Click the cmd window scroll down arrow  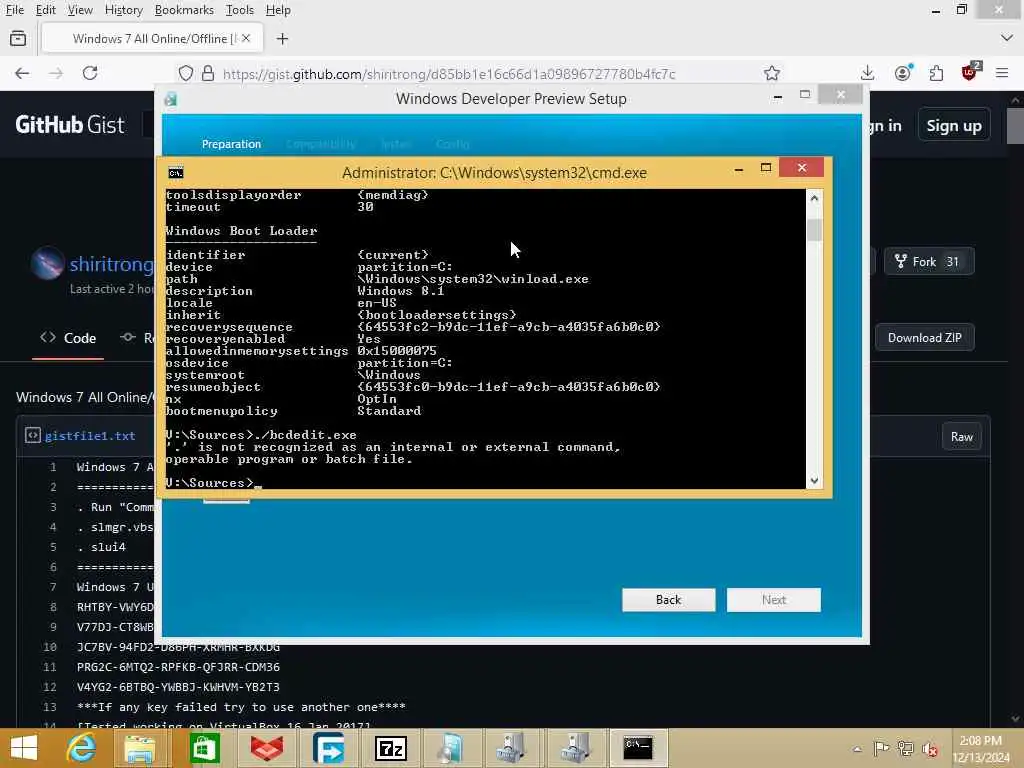pos(814,481)
